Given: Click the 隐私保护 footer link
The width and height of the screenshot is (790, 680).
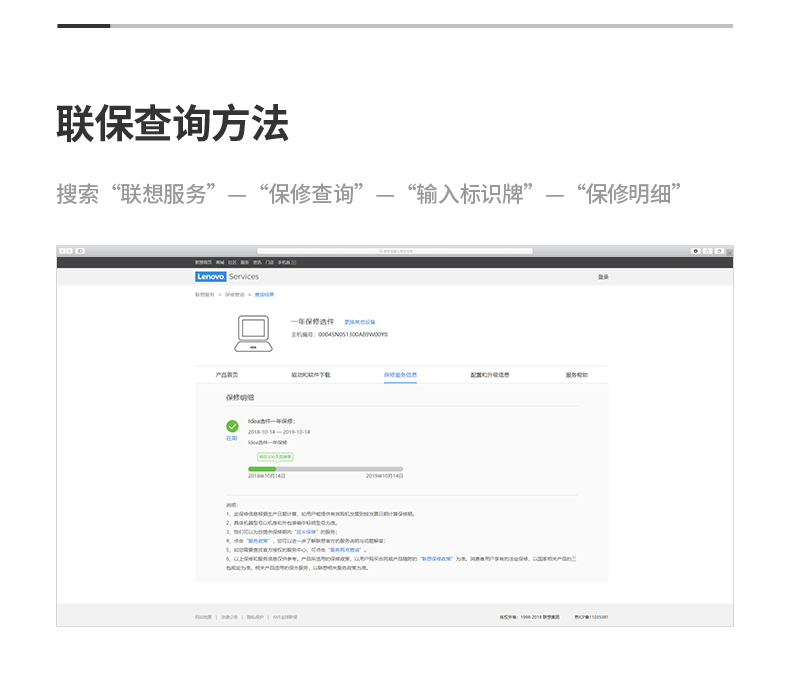Looking at the screenshot, I should coord(255,617).
